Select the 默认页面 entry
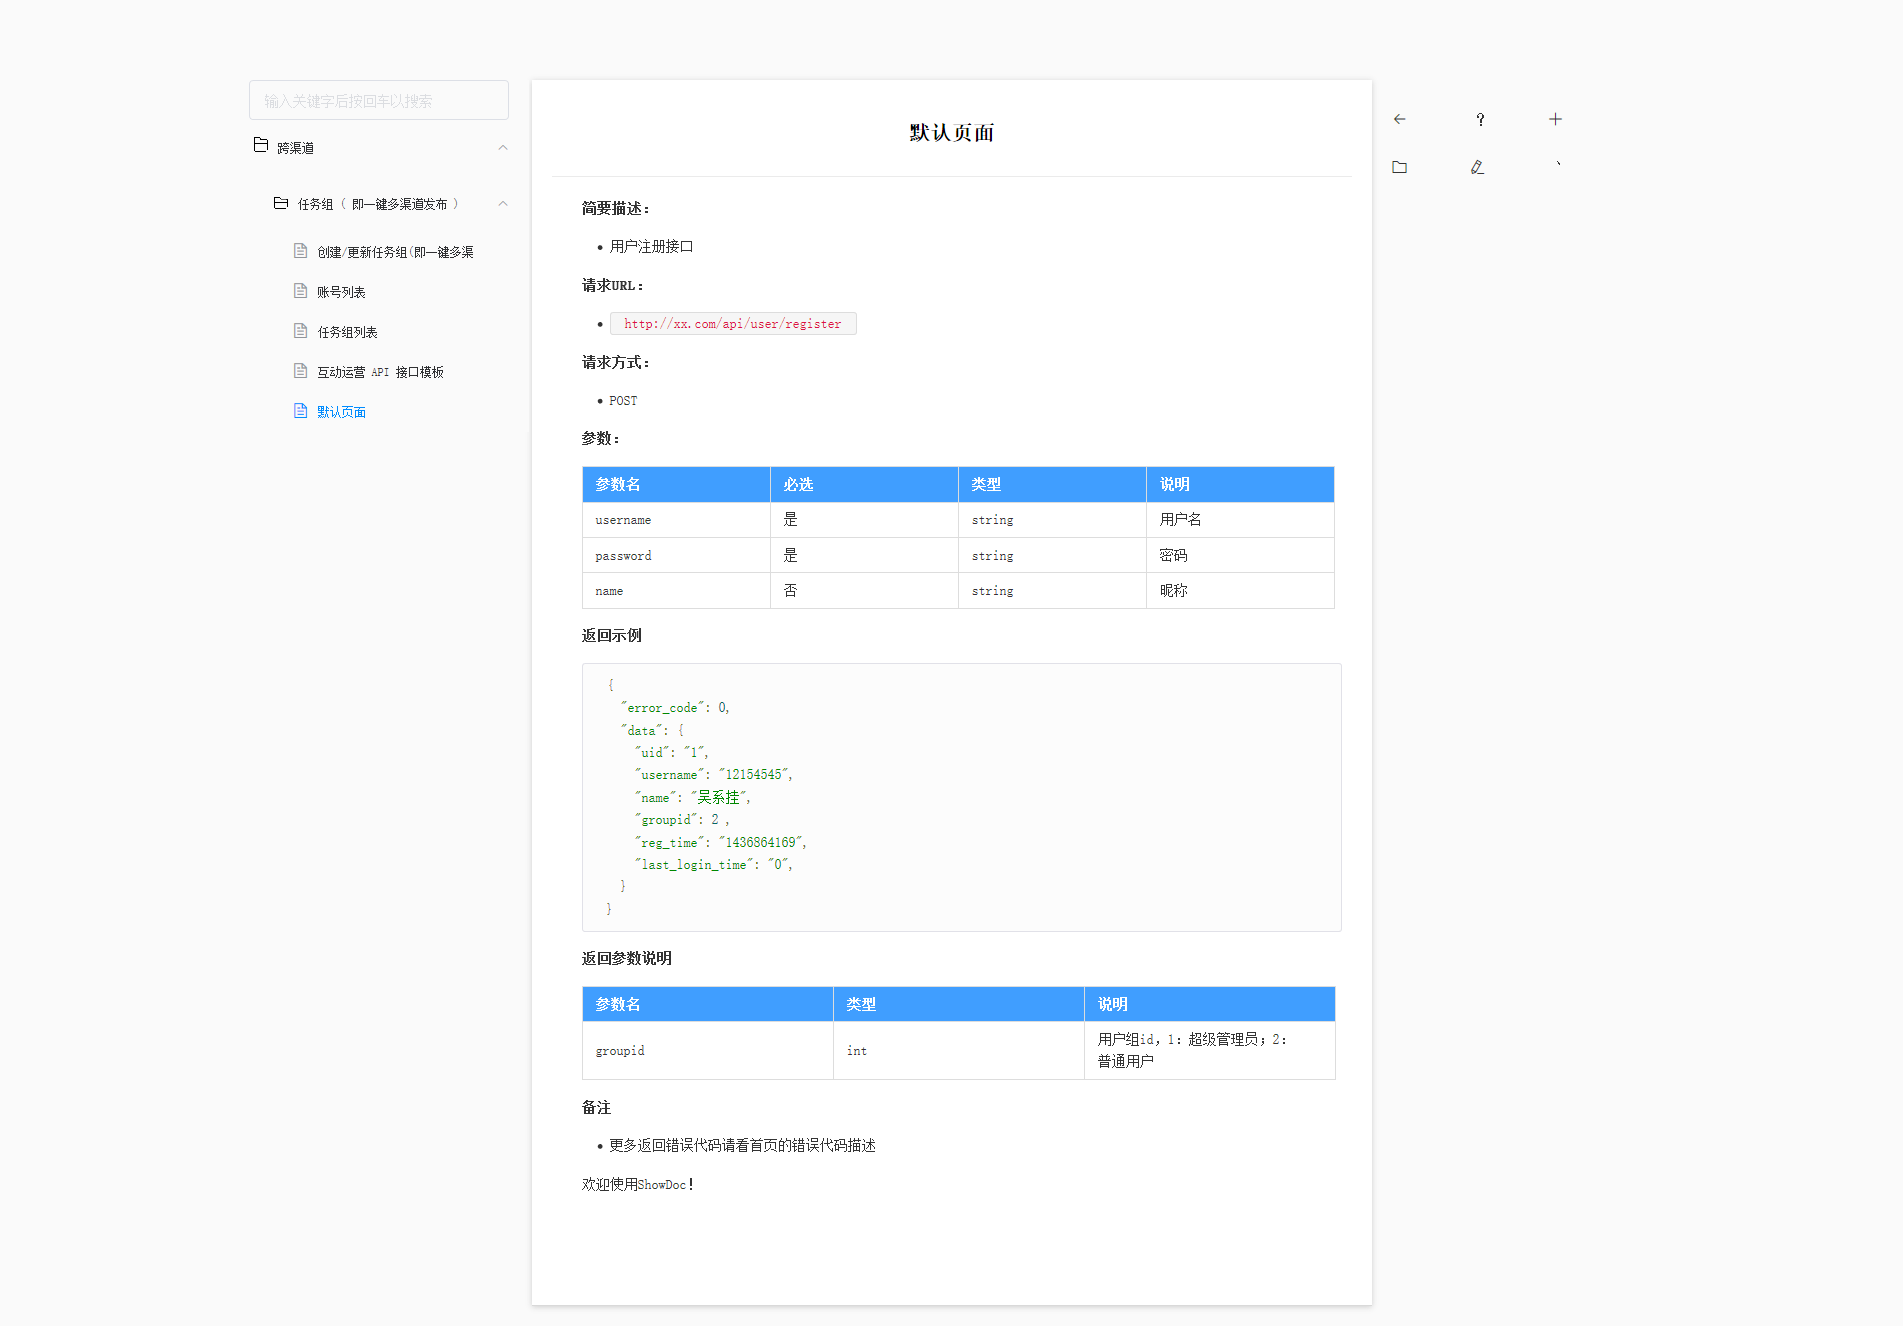 [341, 412]
